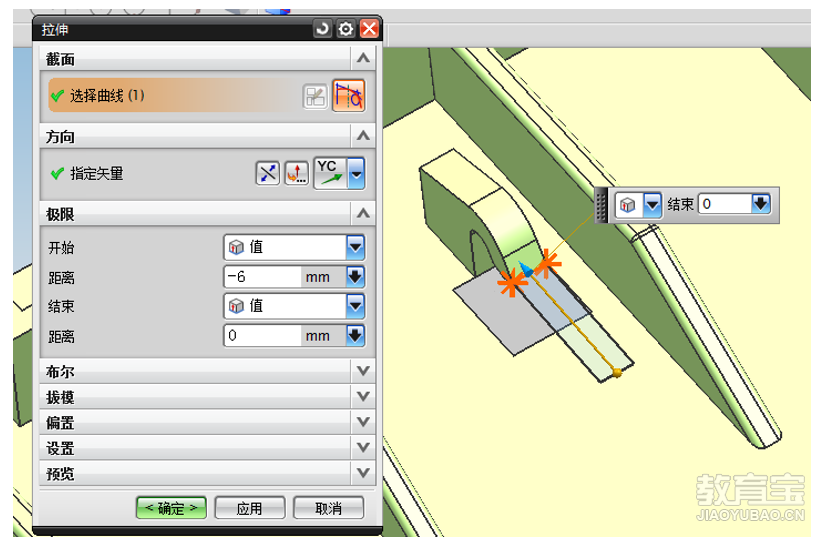The image size is (826, 544).
Task: Click the on-screen 结束 value field
Action: coord(725,204)
